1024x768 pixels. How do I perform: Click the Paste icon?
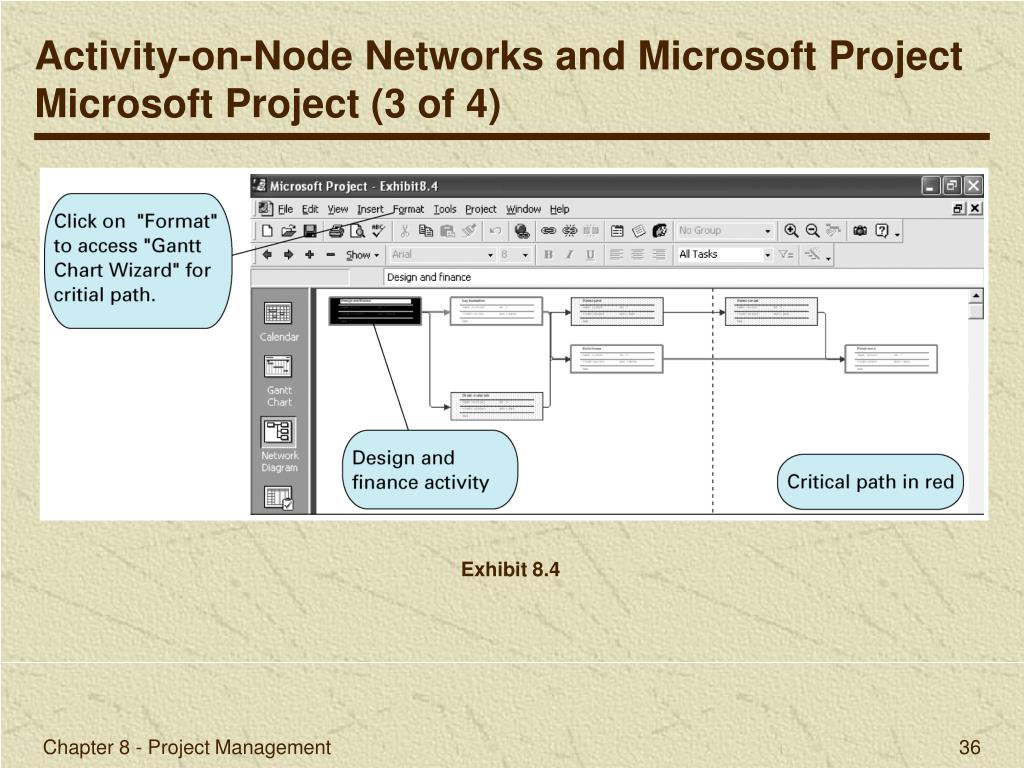point(447,231)
